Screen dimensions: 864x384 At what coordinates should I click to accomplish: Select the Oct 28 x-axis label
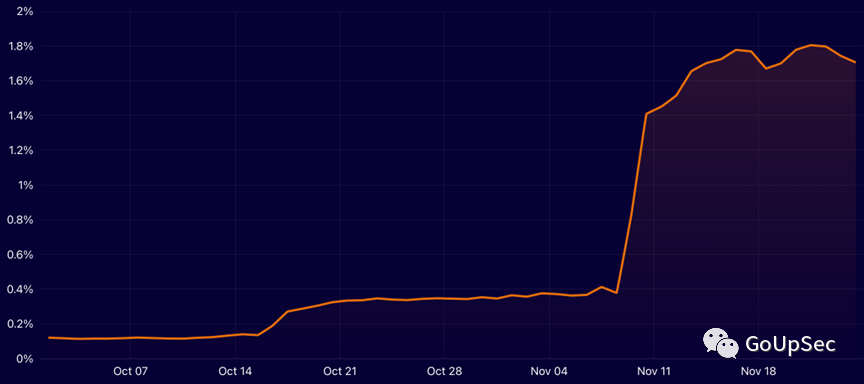pos(445,371)
